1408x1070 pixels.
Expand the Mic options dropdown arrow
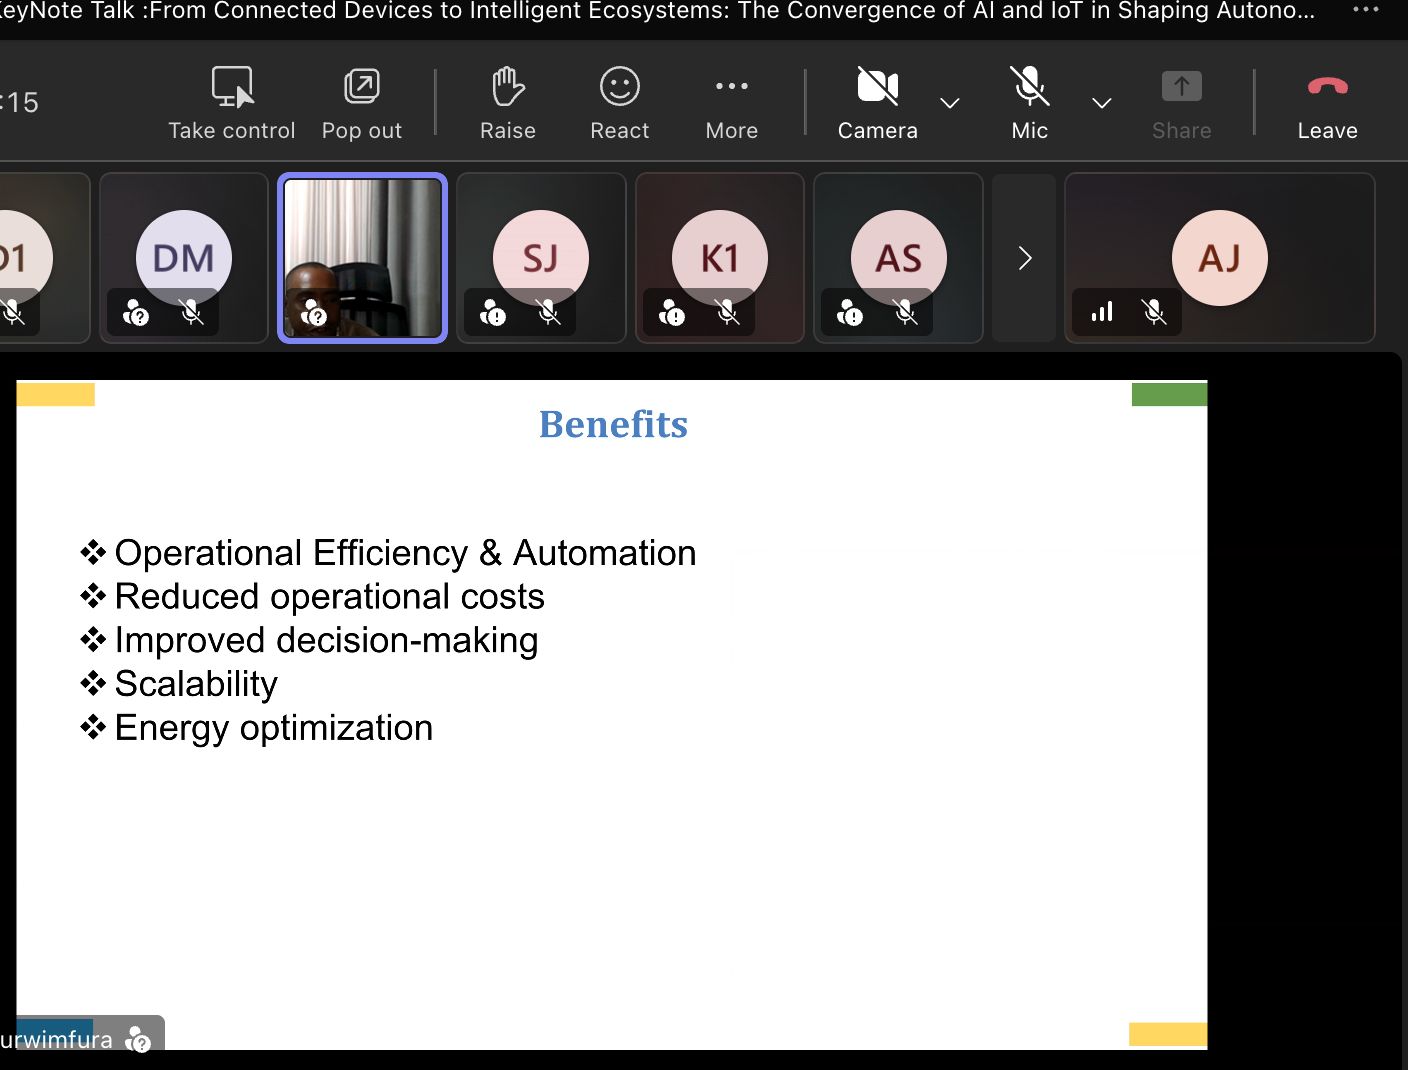click(x=1101, y=103)
